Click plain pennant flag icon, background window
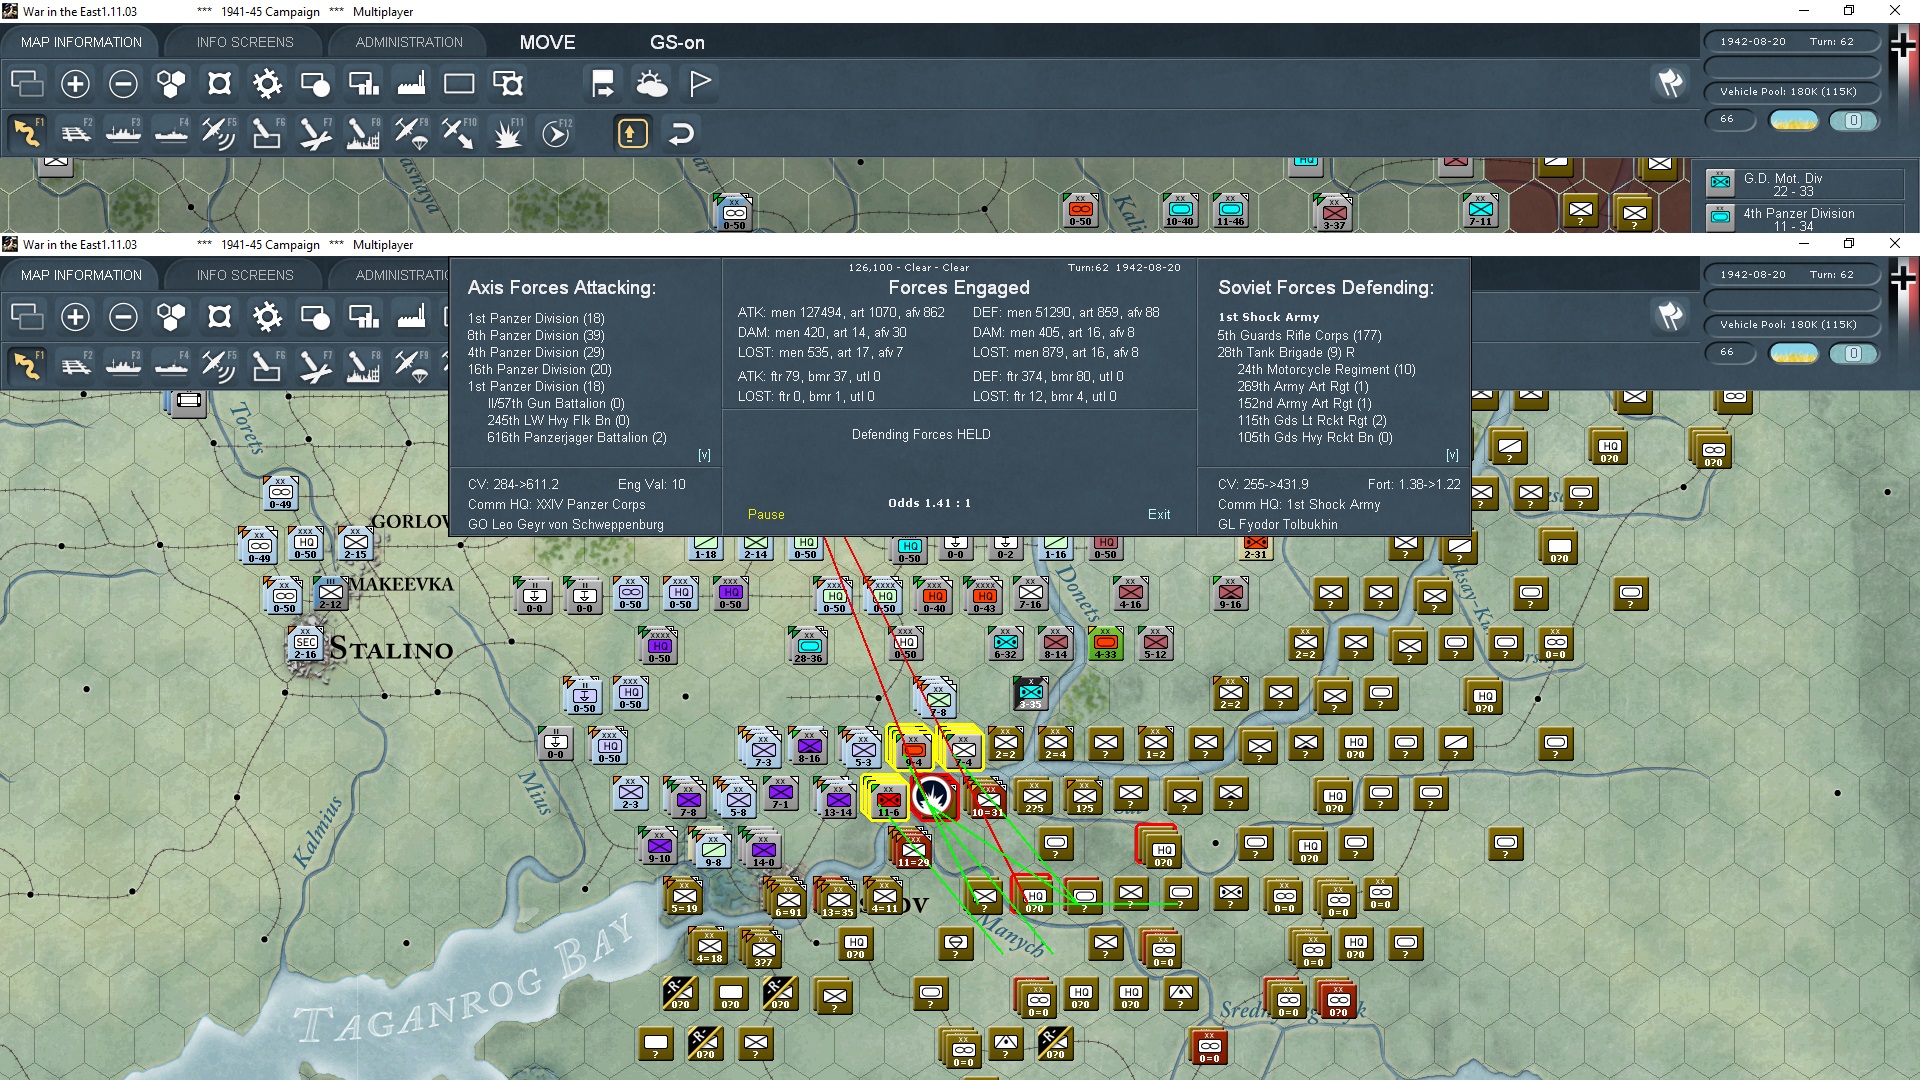The width and height of the screenshot is (1920, 1080). pos(700,84)
